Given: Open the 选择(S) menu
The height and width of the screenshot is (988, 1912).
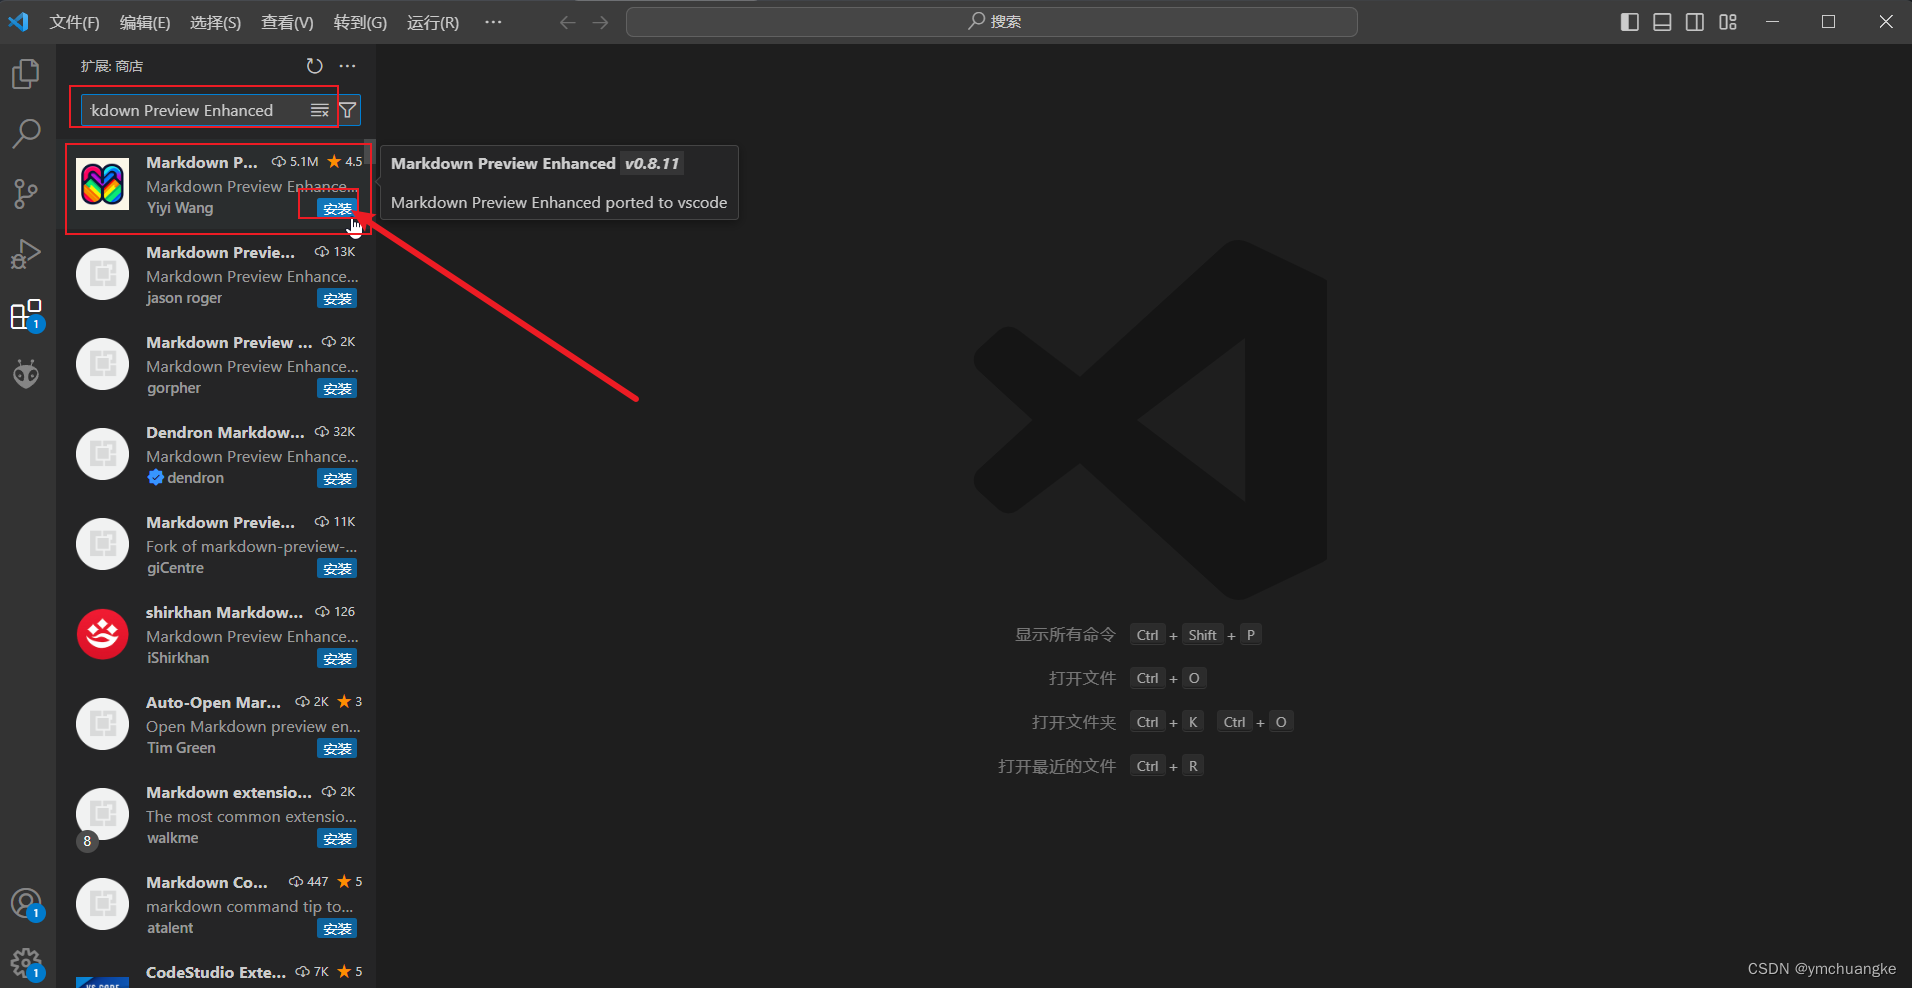Looking at the screenshot, I should [x=215, y=22].
